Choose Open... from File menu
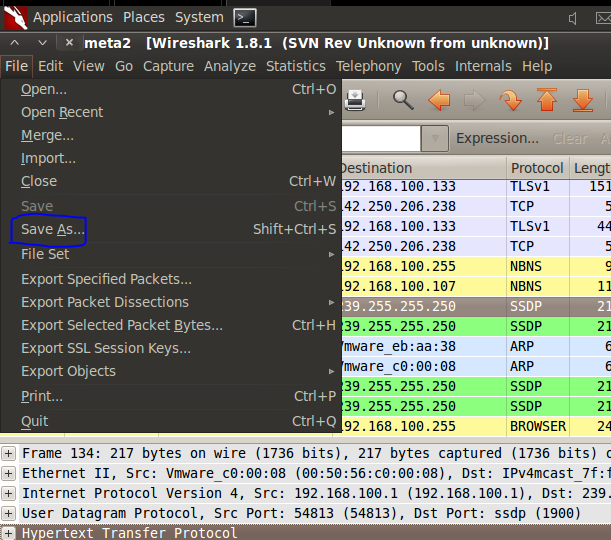The image size is (611, 540). click(x=171, y=89)
